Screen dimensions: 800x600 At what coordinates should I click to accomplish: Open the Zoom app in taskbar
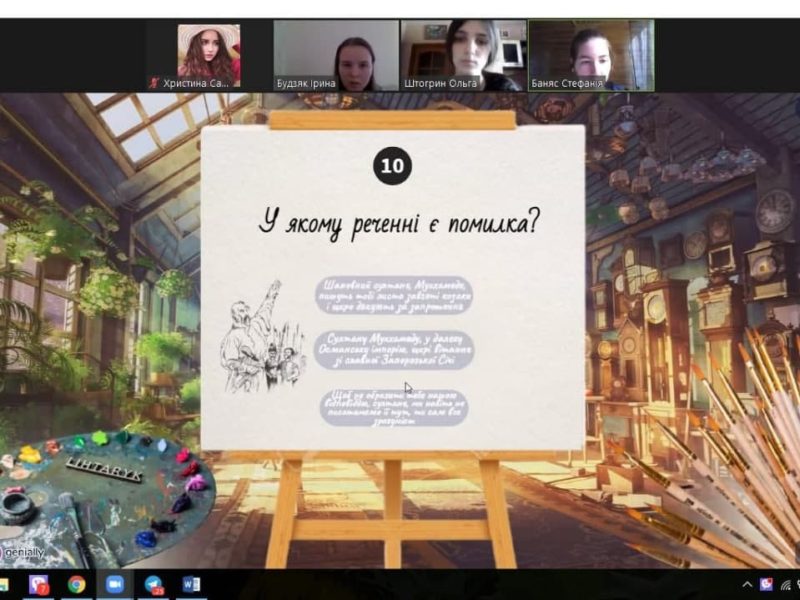[115, 584]
